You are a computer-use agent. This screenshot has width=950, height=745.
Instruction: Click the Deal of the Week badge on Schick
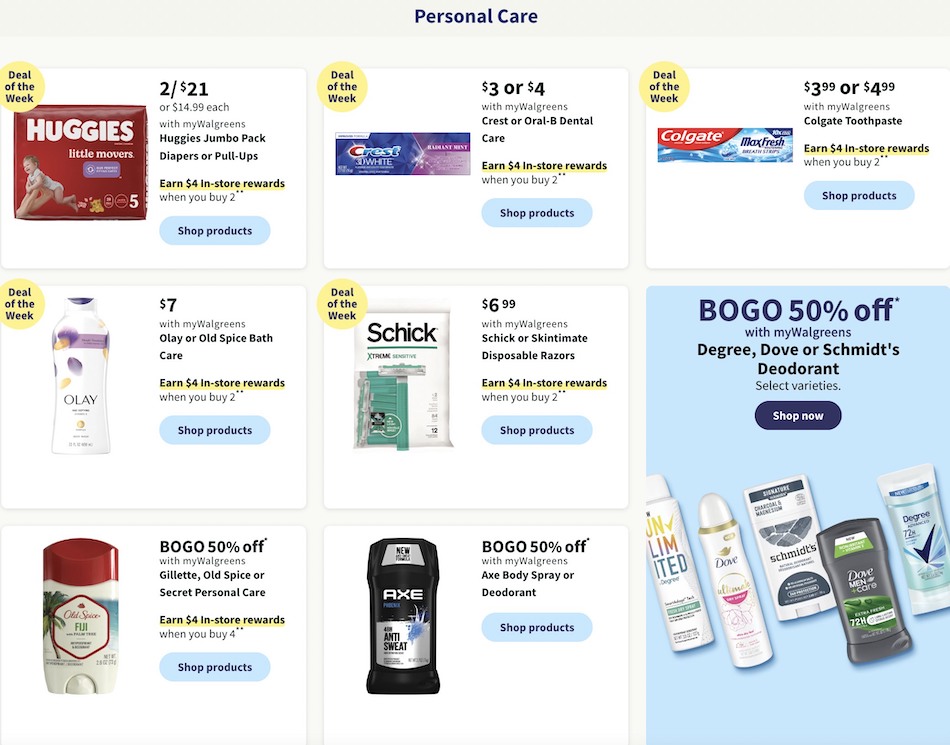pos(342,304)
